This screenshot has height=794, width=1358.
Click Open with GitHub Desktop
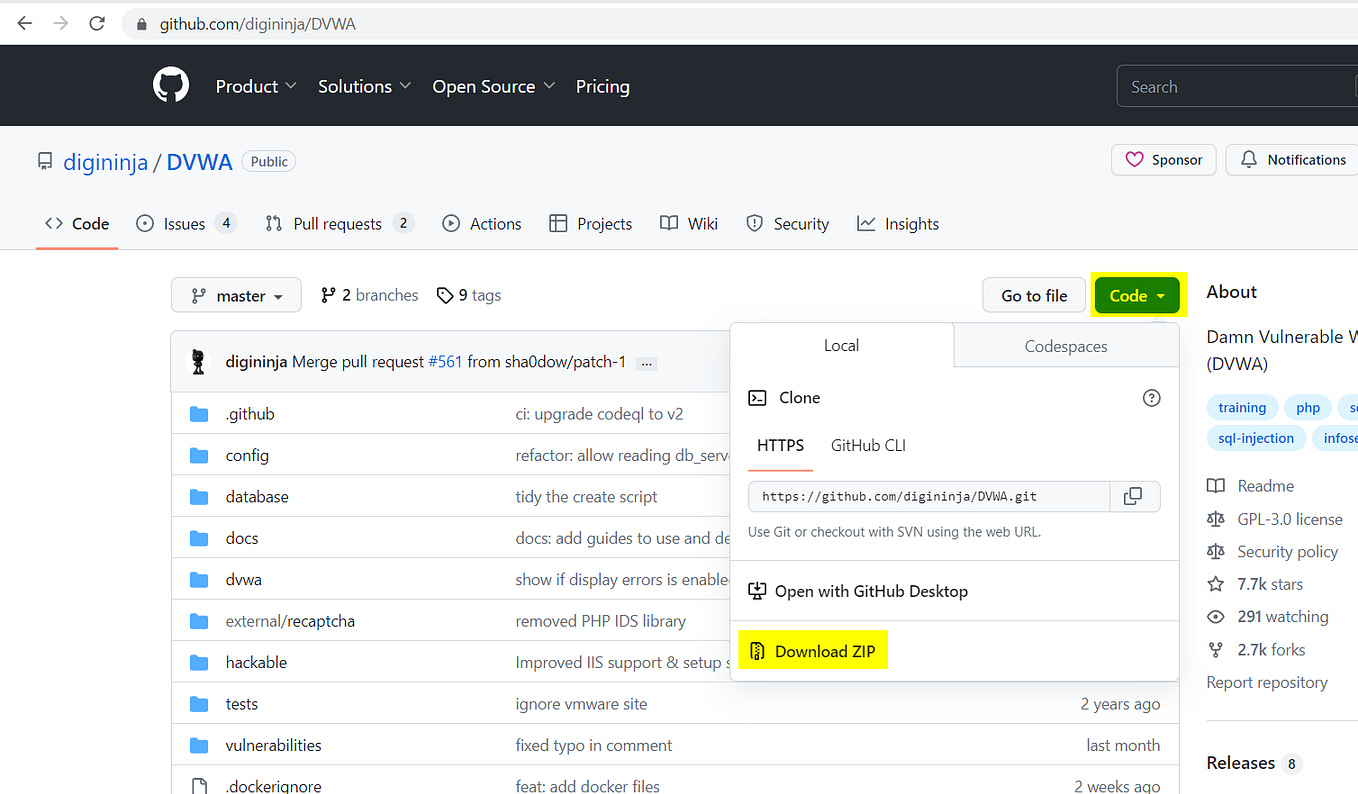click(x=858, y=591)
